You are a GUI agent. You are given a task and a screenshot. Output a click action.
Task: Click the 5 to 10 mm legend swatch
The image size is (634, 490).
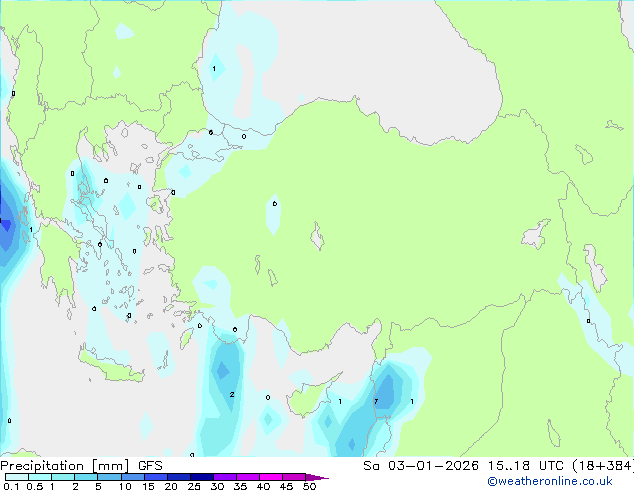point(110,477)
